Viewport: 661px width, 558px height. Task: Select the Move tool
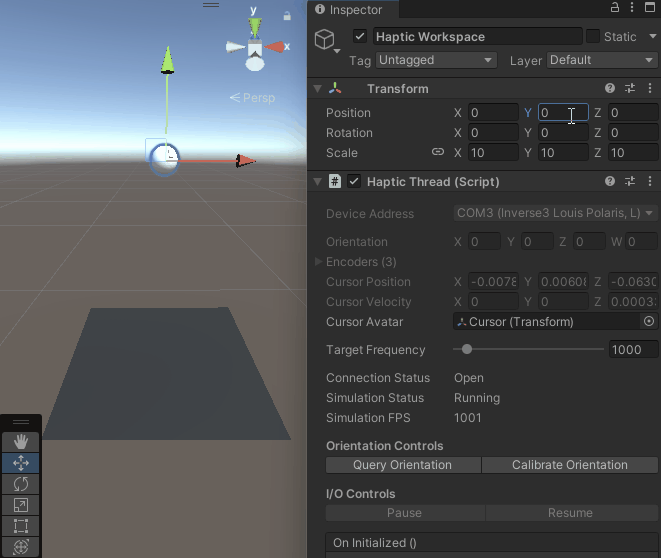tap(21, 463)
